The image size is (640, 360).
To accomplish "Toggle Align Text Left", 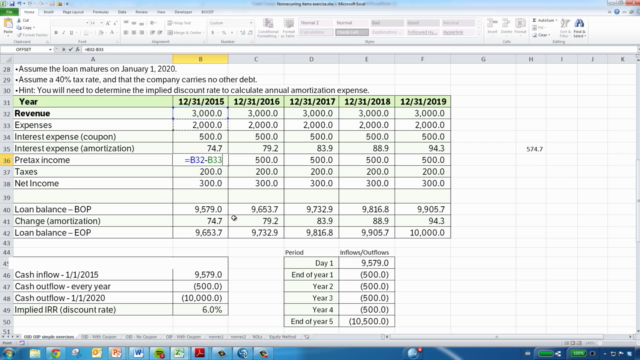I will [x=126, y=33].
